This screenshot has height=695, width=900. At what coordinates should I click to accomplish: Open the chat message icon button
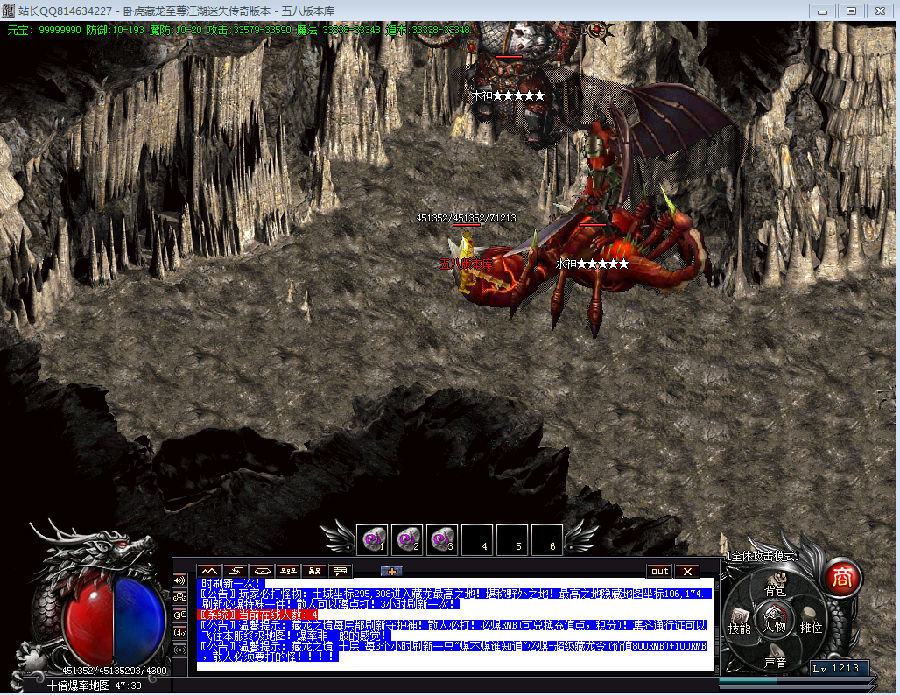pyautogui.click(x=340, y=571)
